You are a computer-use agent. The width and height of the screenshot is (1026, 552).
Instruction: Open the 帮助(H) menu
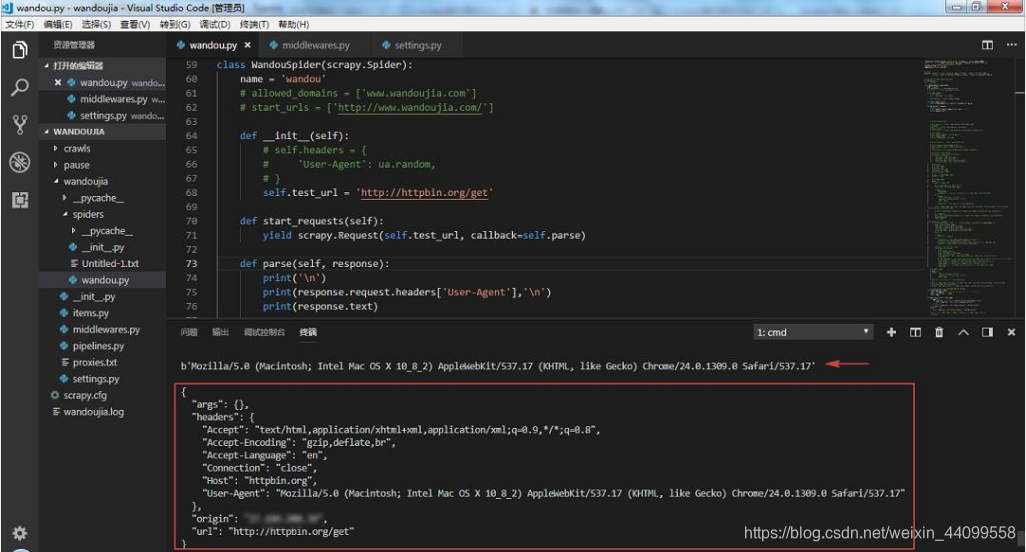coord(293,24)
